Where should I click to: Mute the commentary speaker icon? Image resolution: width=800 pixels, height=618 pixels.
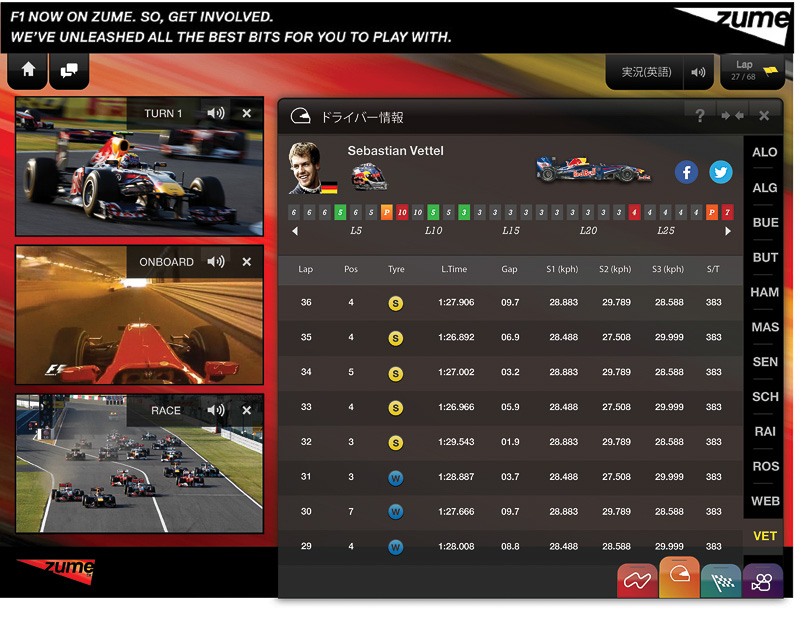click(698, 72)
